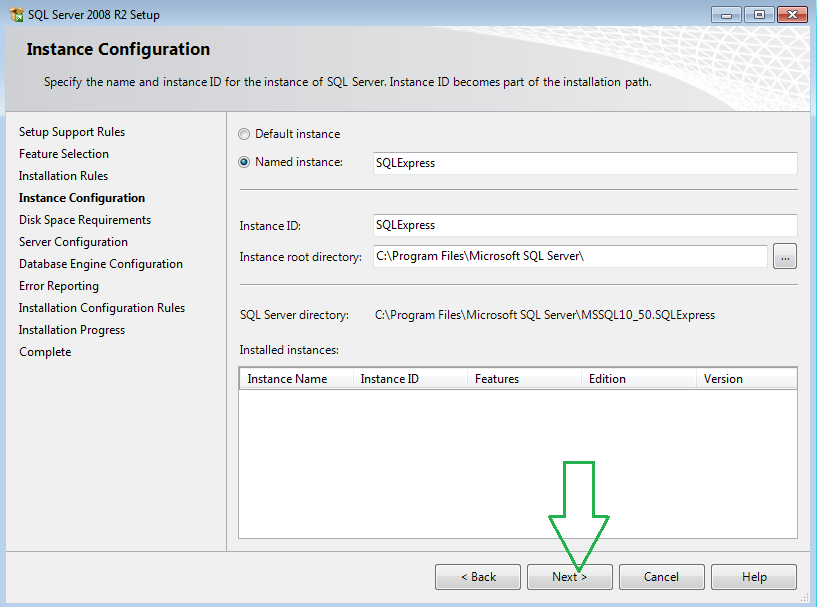Click the SQL Server directory path text
Screen dimensions: 817x607
point(545,315)
